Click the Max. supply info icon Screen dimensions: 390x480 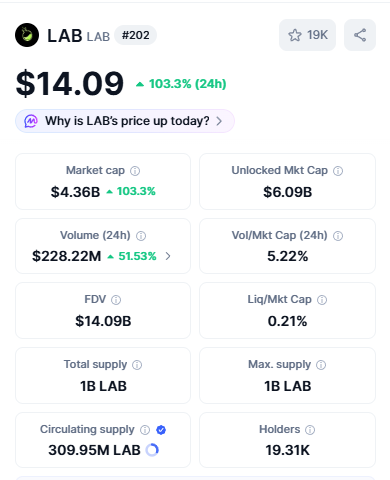tap(321, 365)
